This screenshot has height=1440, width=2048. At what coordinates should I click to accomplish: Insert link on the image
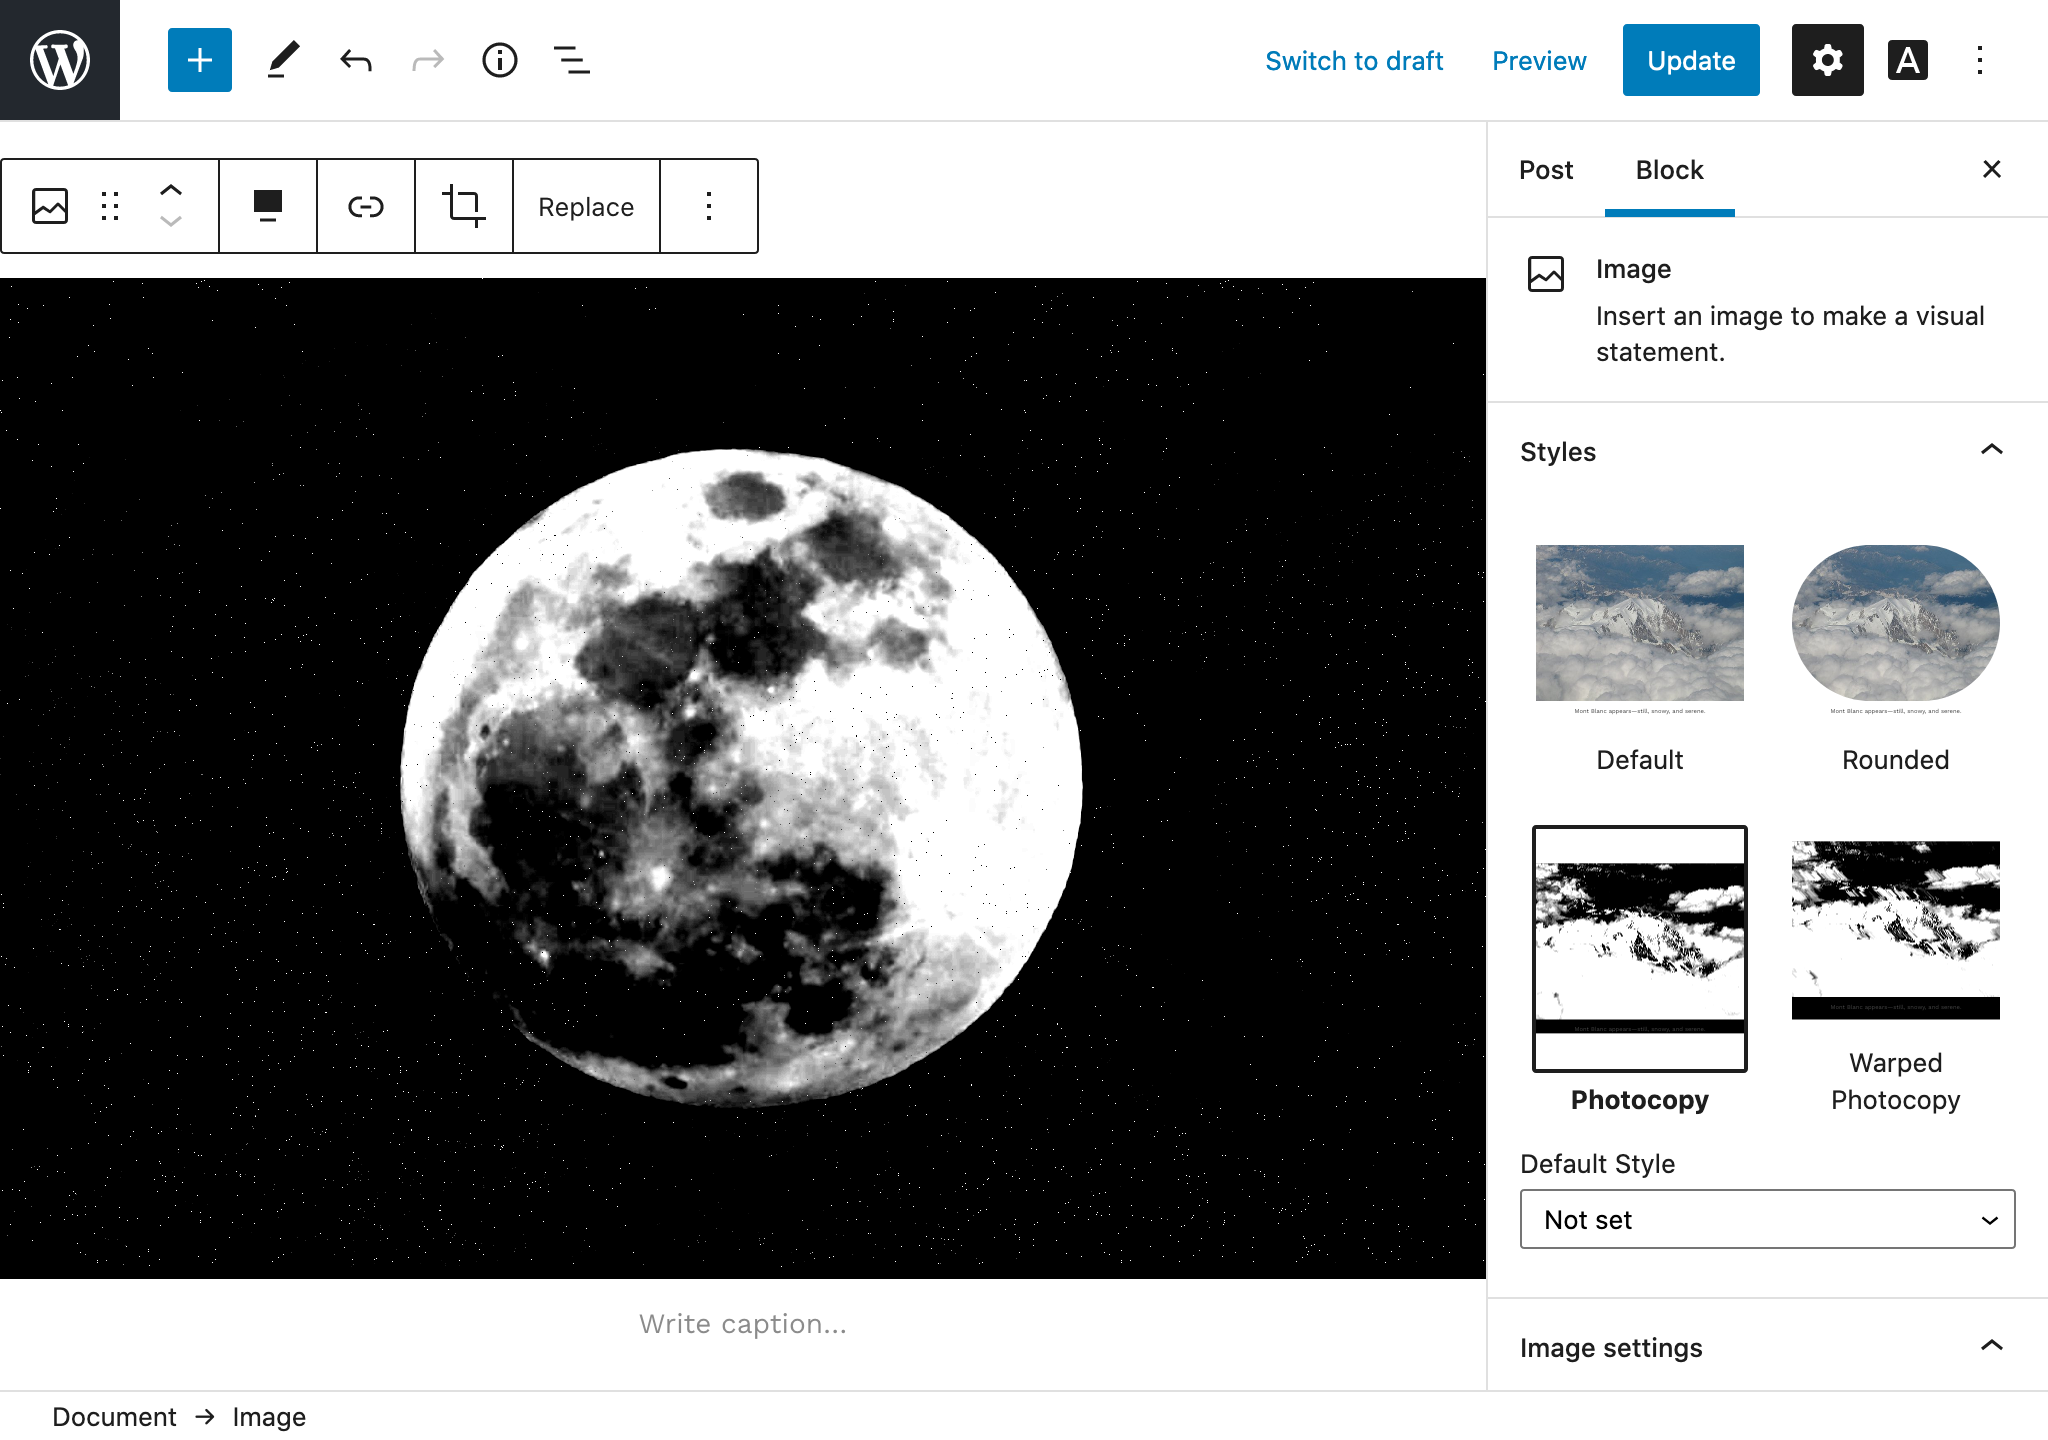pyautogui.click(x=366, y=206)
